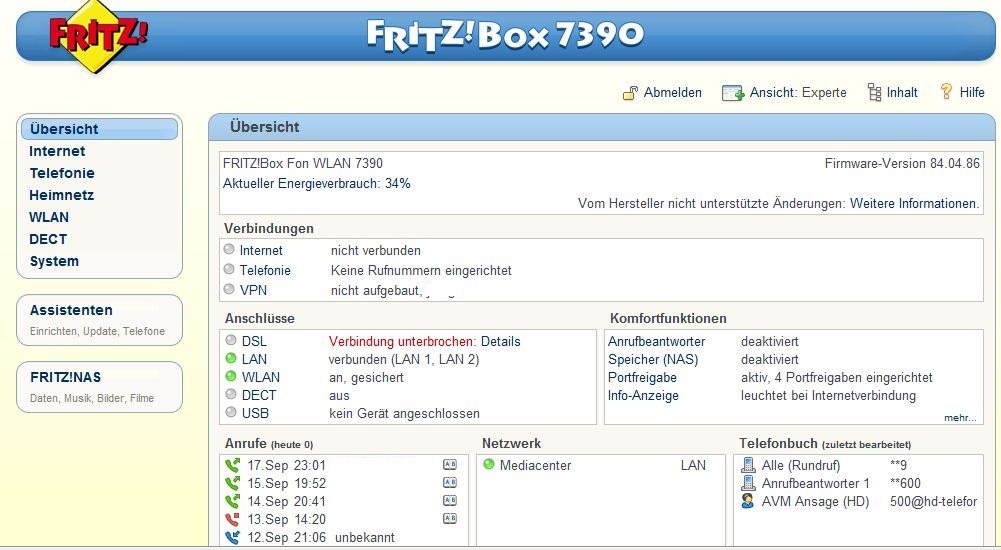Click the VPN status LED
1001x550 pixels.
229,289
